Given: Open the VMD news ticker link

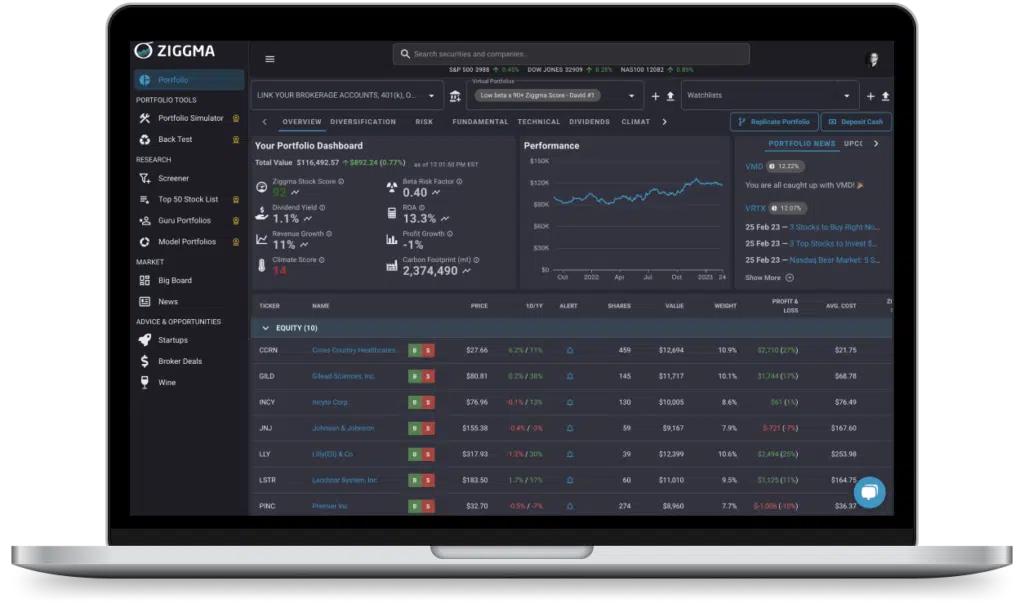Looking at the screenshot, I should [754, 167].
